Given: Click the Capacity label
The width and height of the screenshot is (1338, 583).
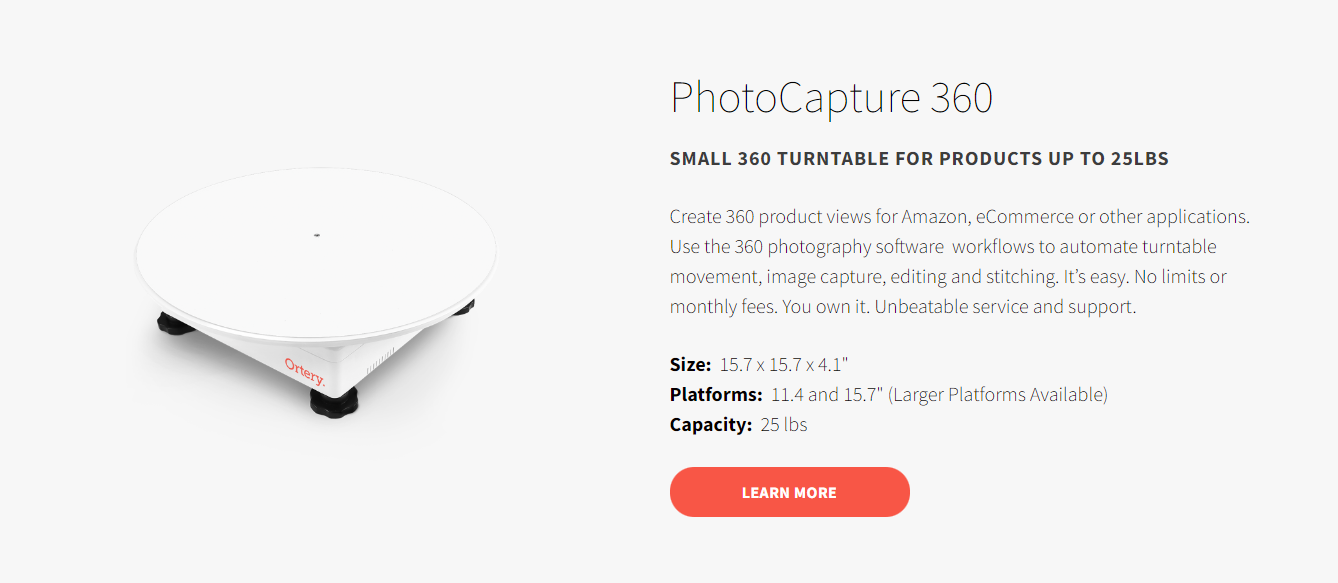Looking at the screenshot, I should 711,424.
